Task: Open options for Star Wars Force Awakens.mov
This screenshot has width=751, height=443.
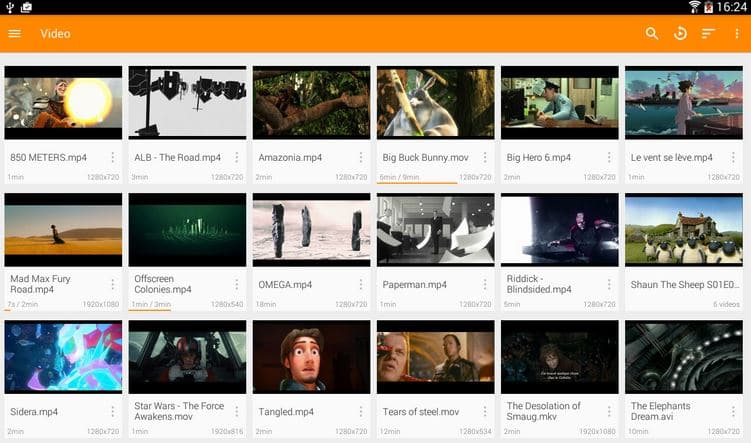Action: point(237,411)
